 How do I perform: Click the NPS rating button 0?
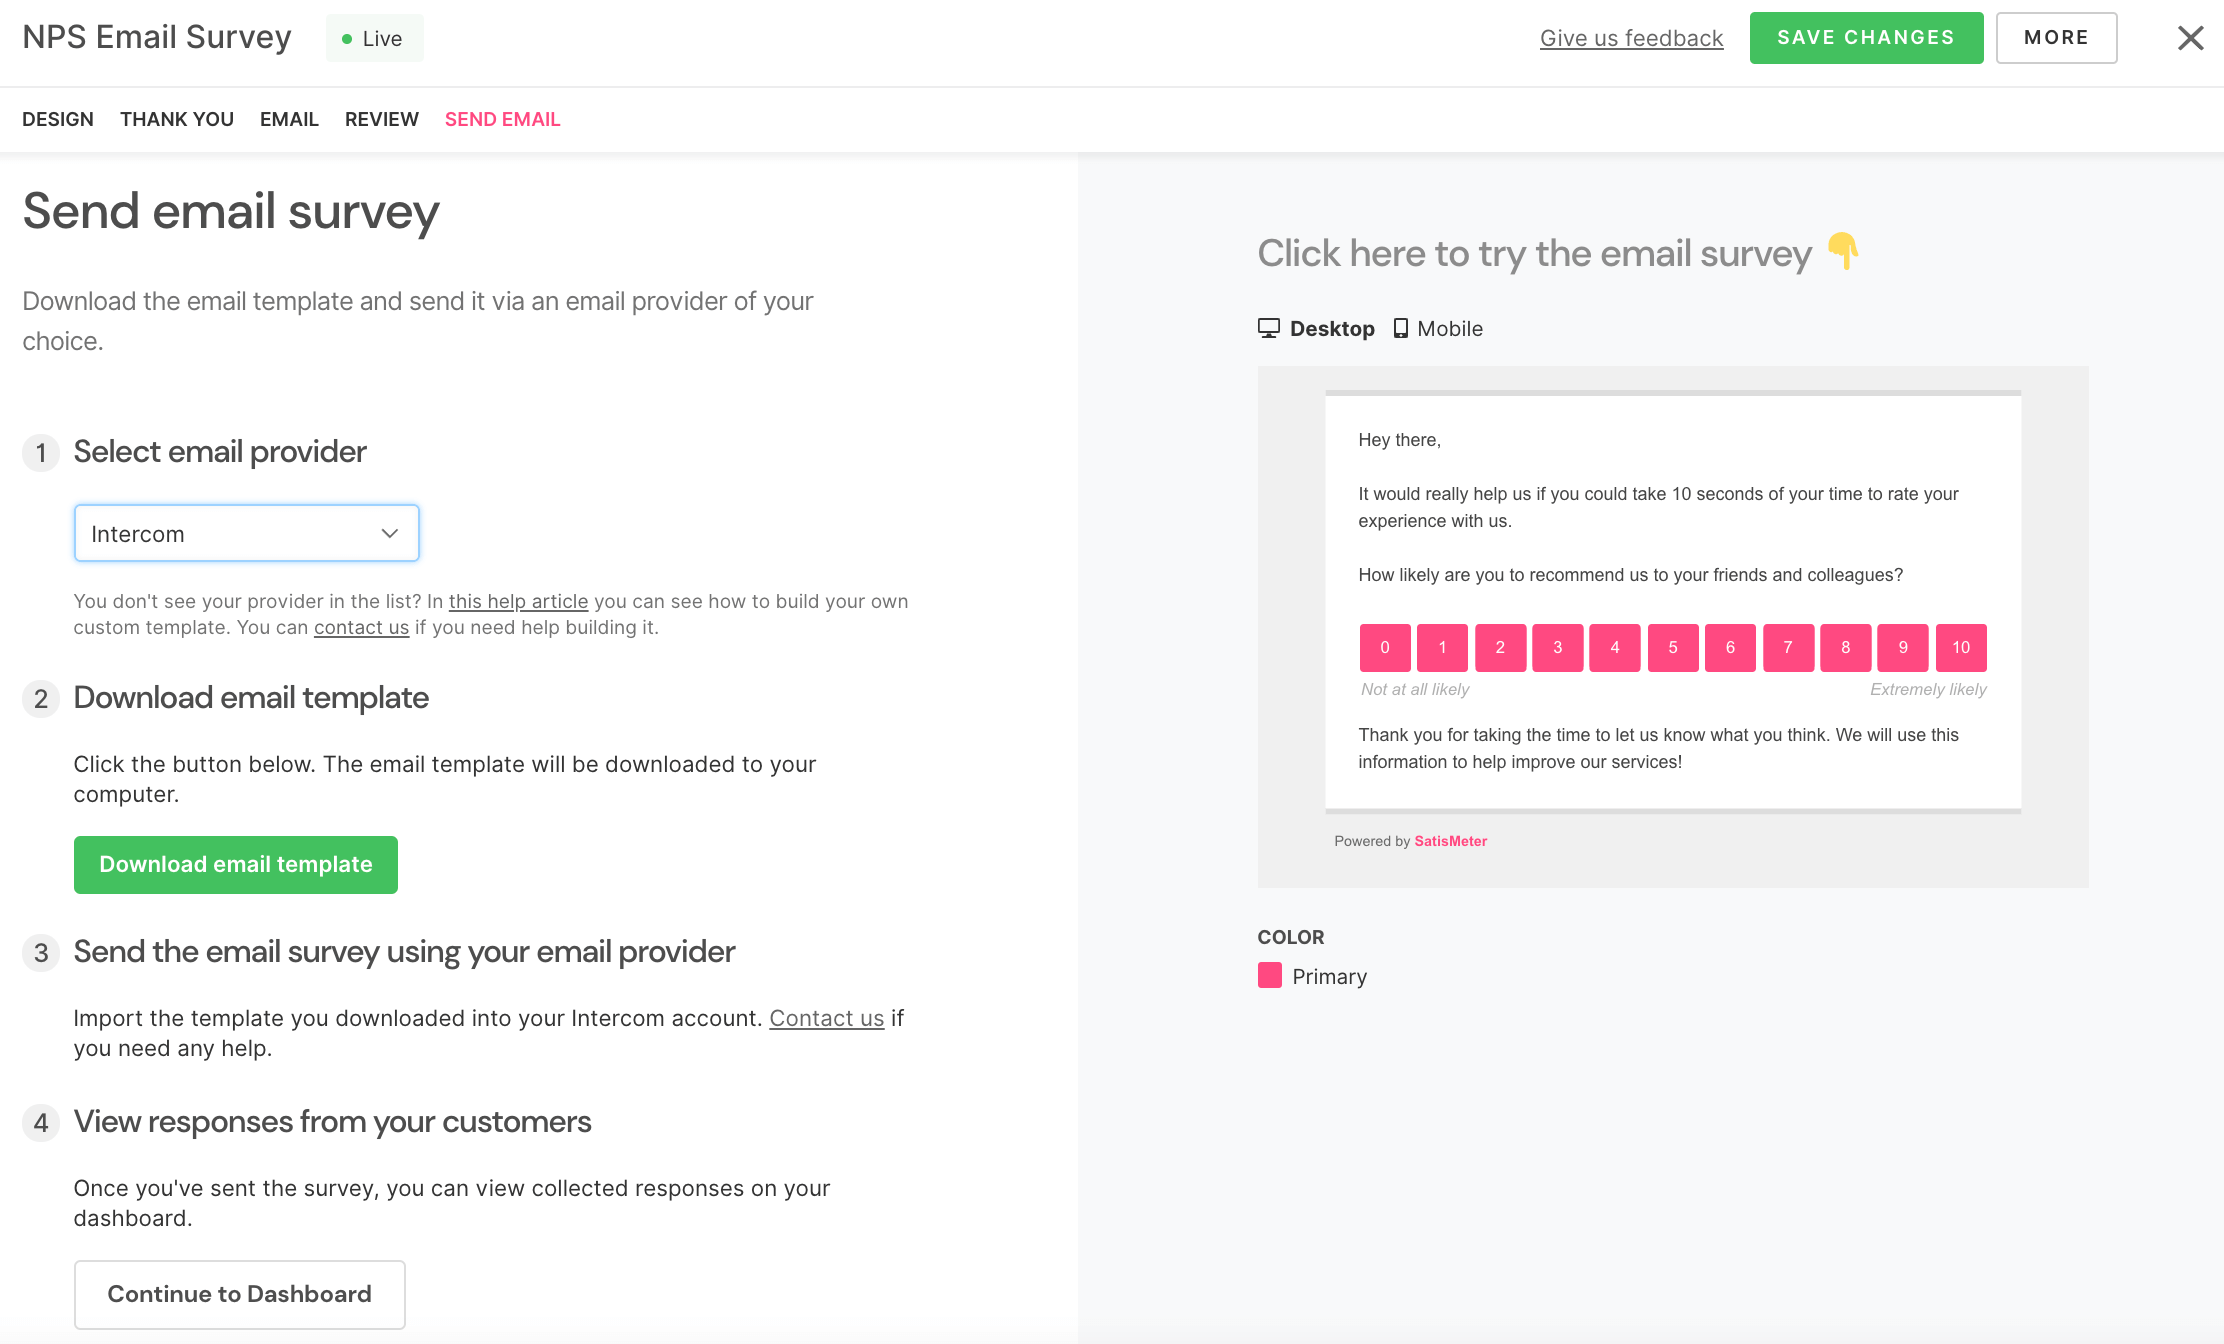point(1384,647)
